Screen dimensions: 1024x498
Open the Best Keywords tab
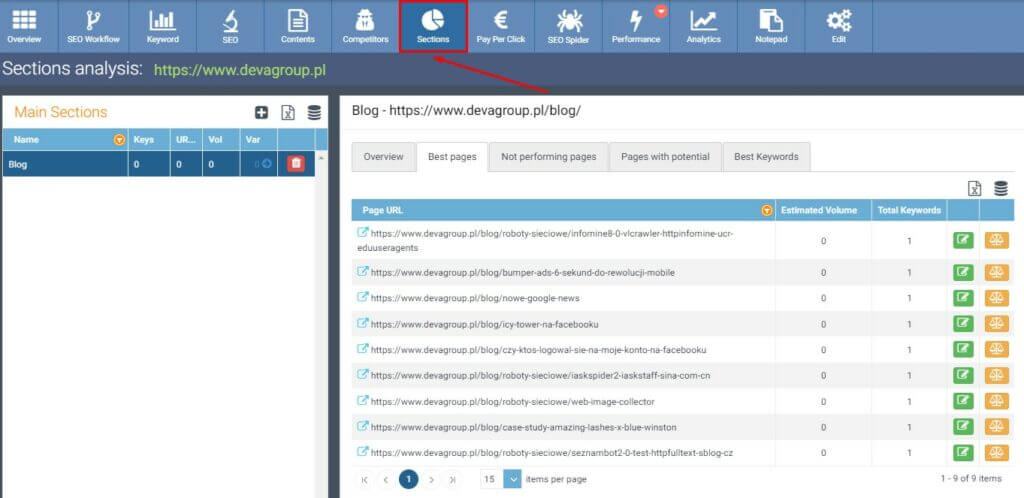click(766, 157)
